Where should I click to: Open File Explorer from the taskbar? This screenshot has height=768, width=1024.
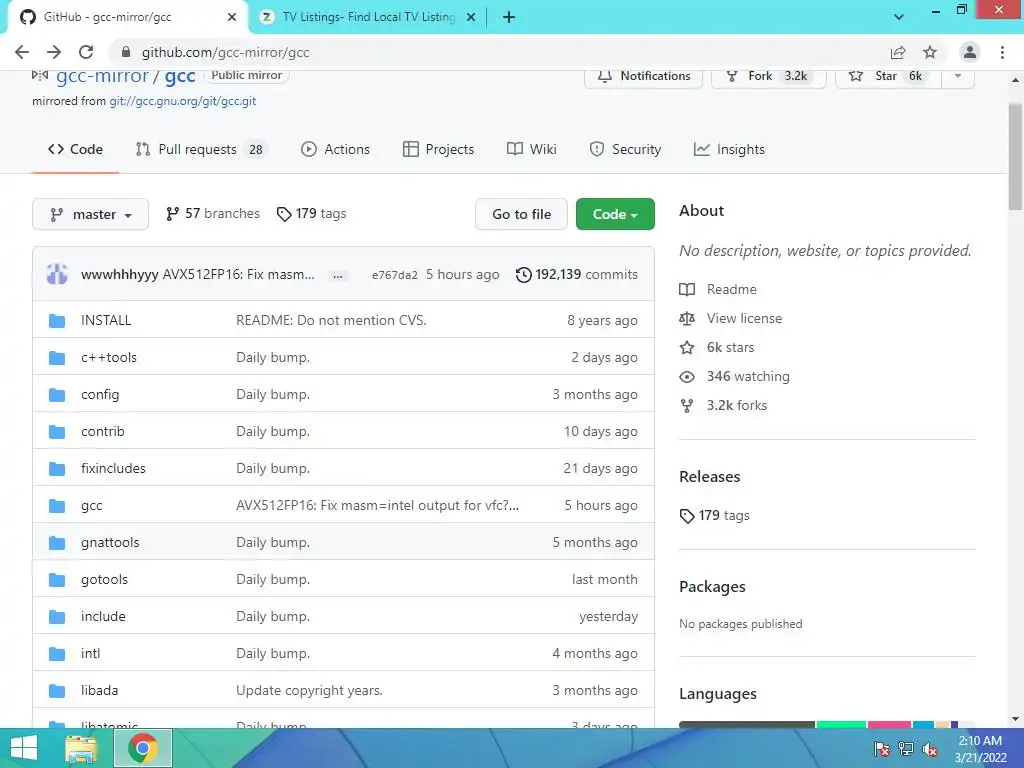click(x=81, y=748)
